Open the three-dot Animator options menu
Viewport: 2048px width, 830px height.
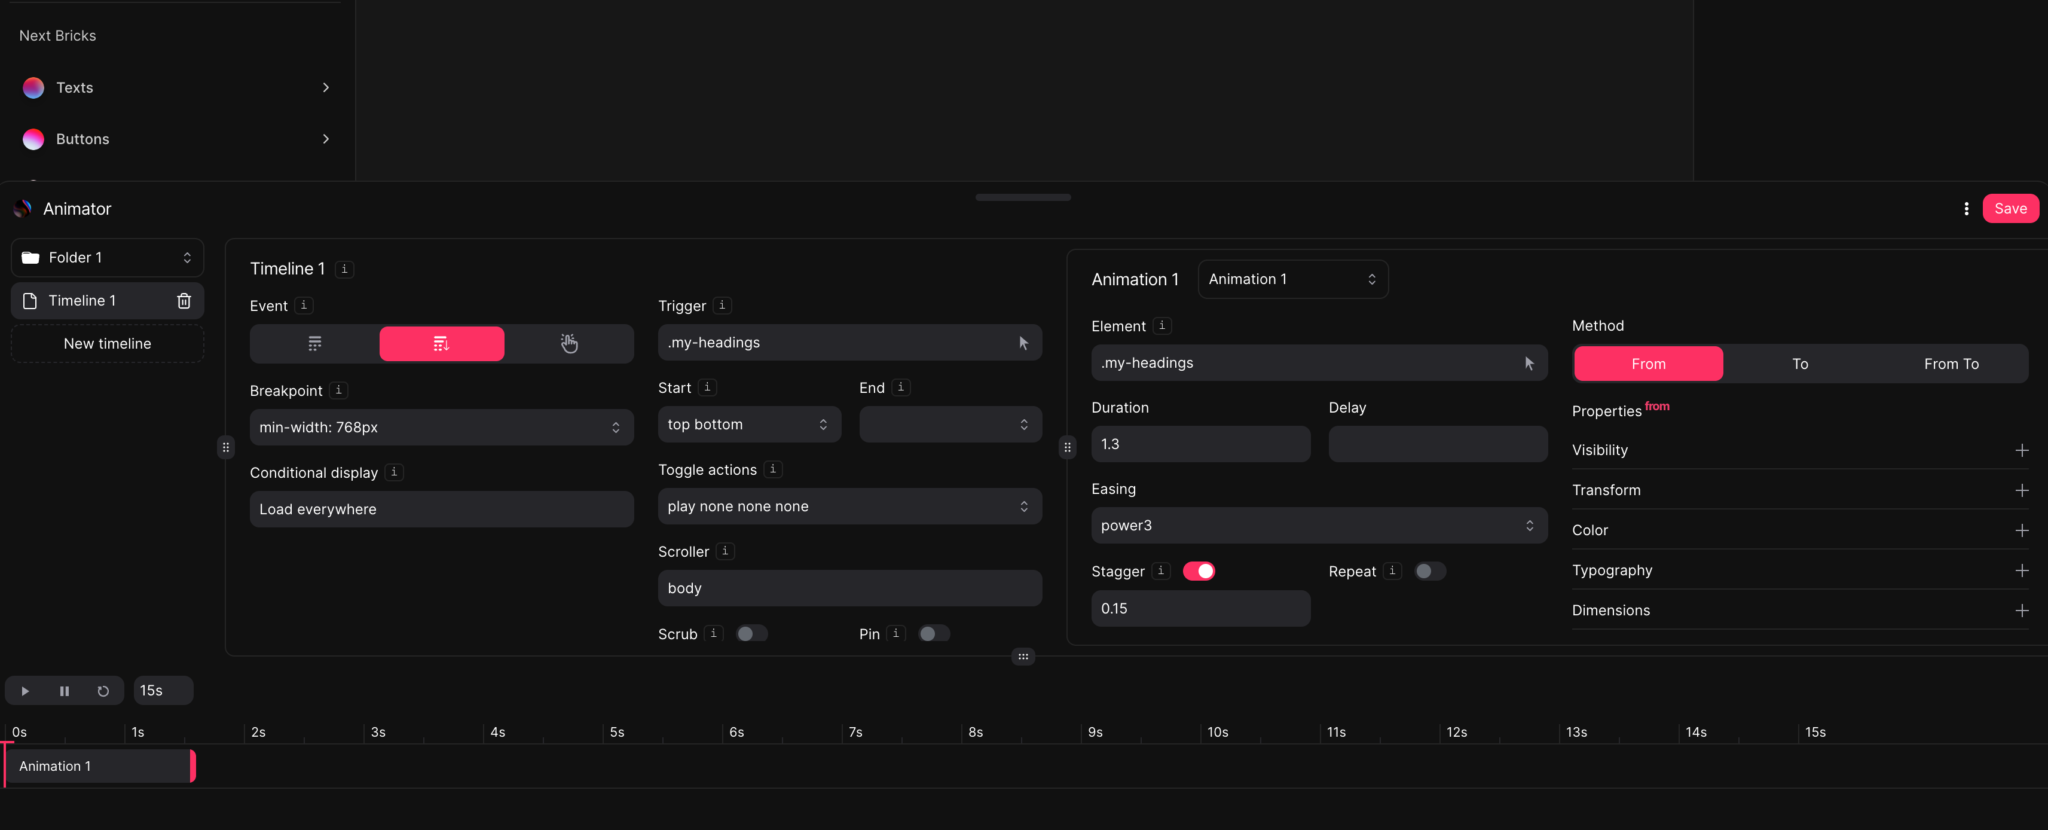tap(1966, 209)
